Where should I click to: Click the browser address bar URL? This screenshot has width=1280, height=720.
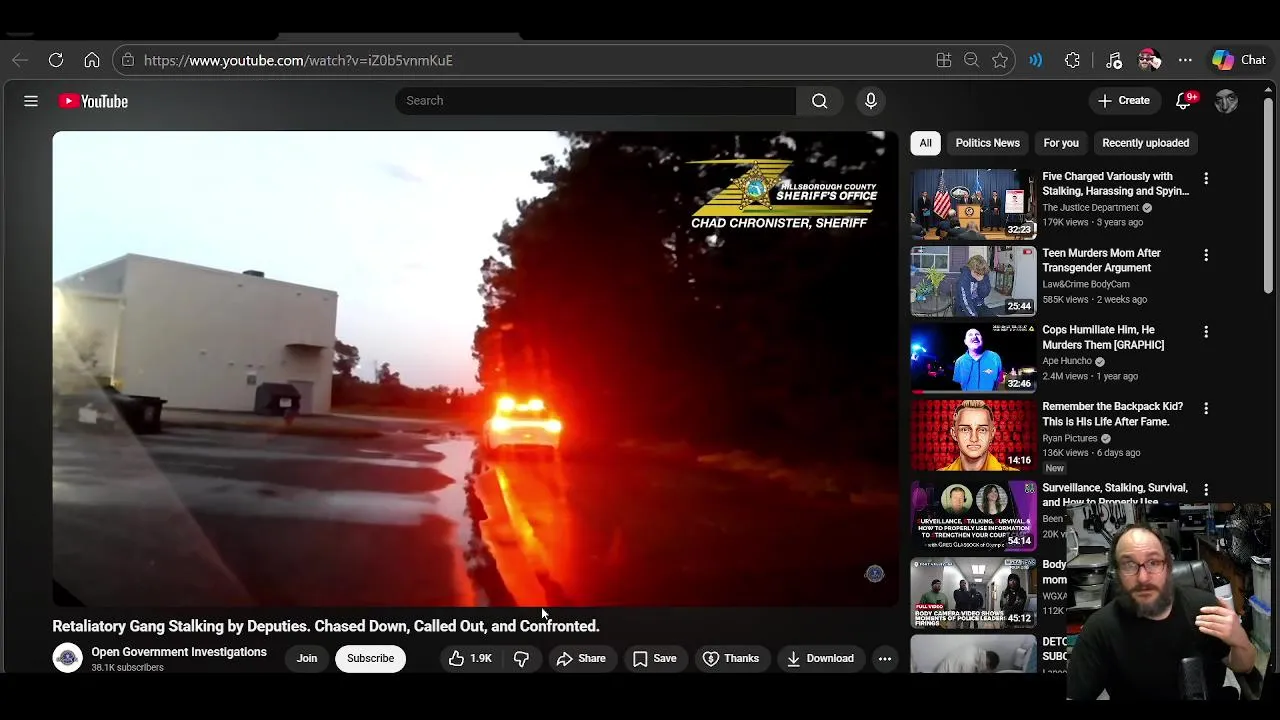pos(298,60)
